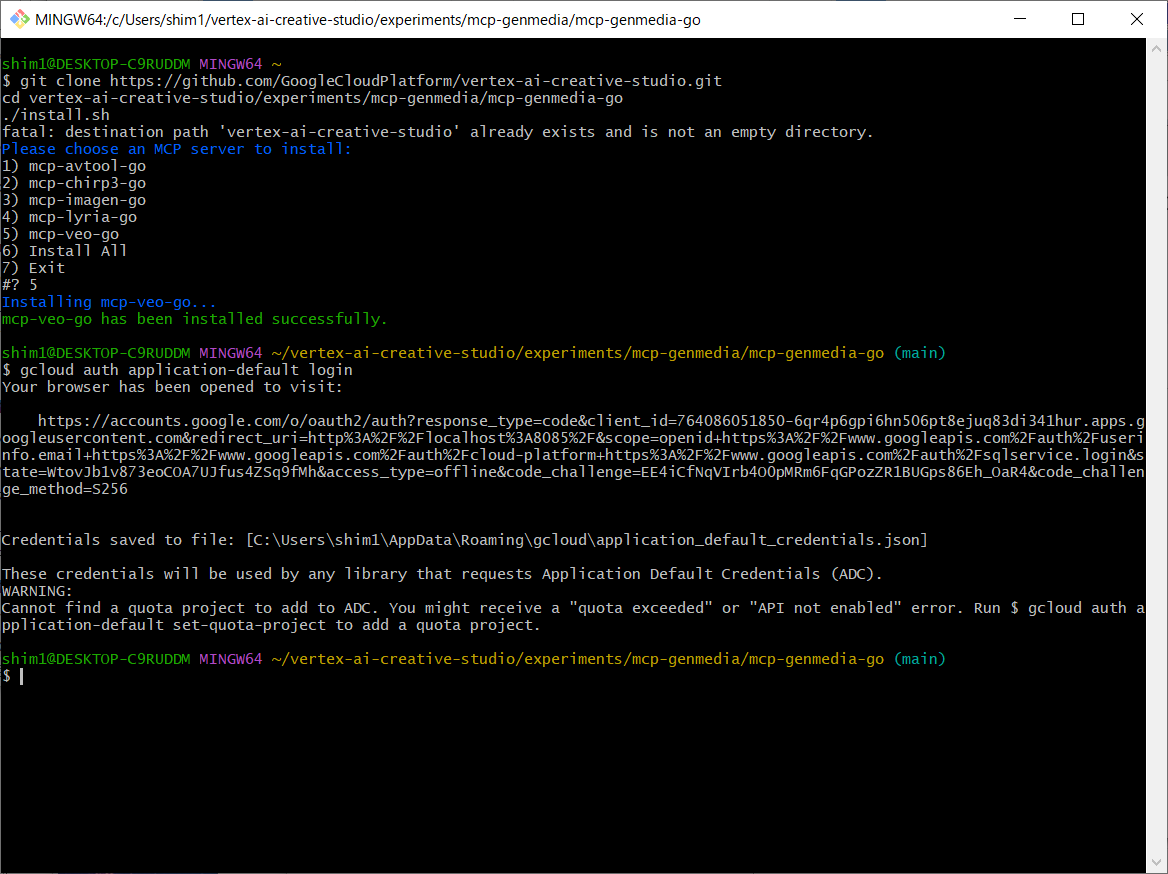Select the '3) mcp-imagen-go' list entry
The height and width of the screenshot is (874, 1168).
[x=74, y=200]
